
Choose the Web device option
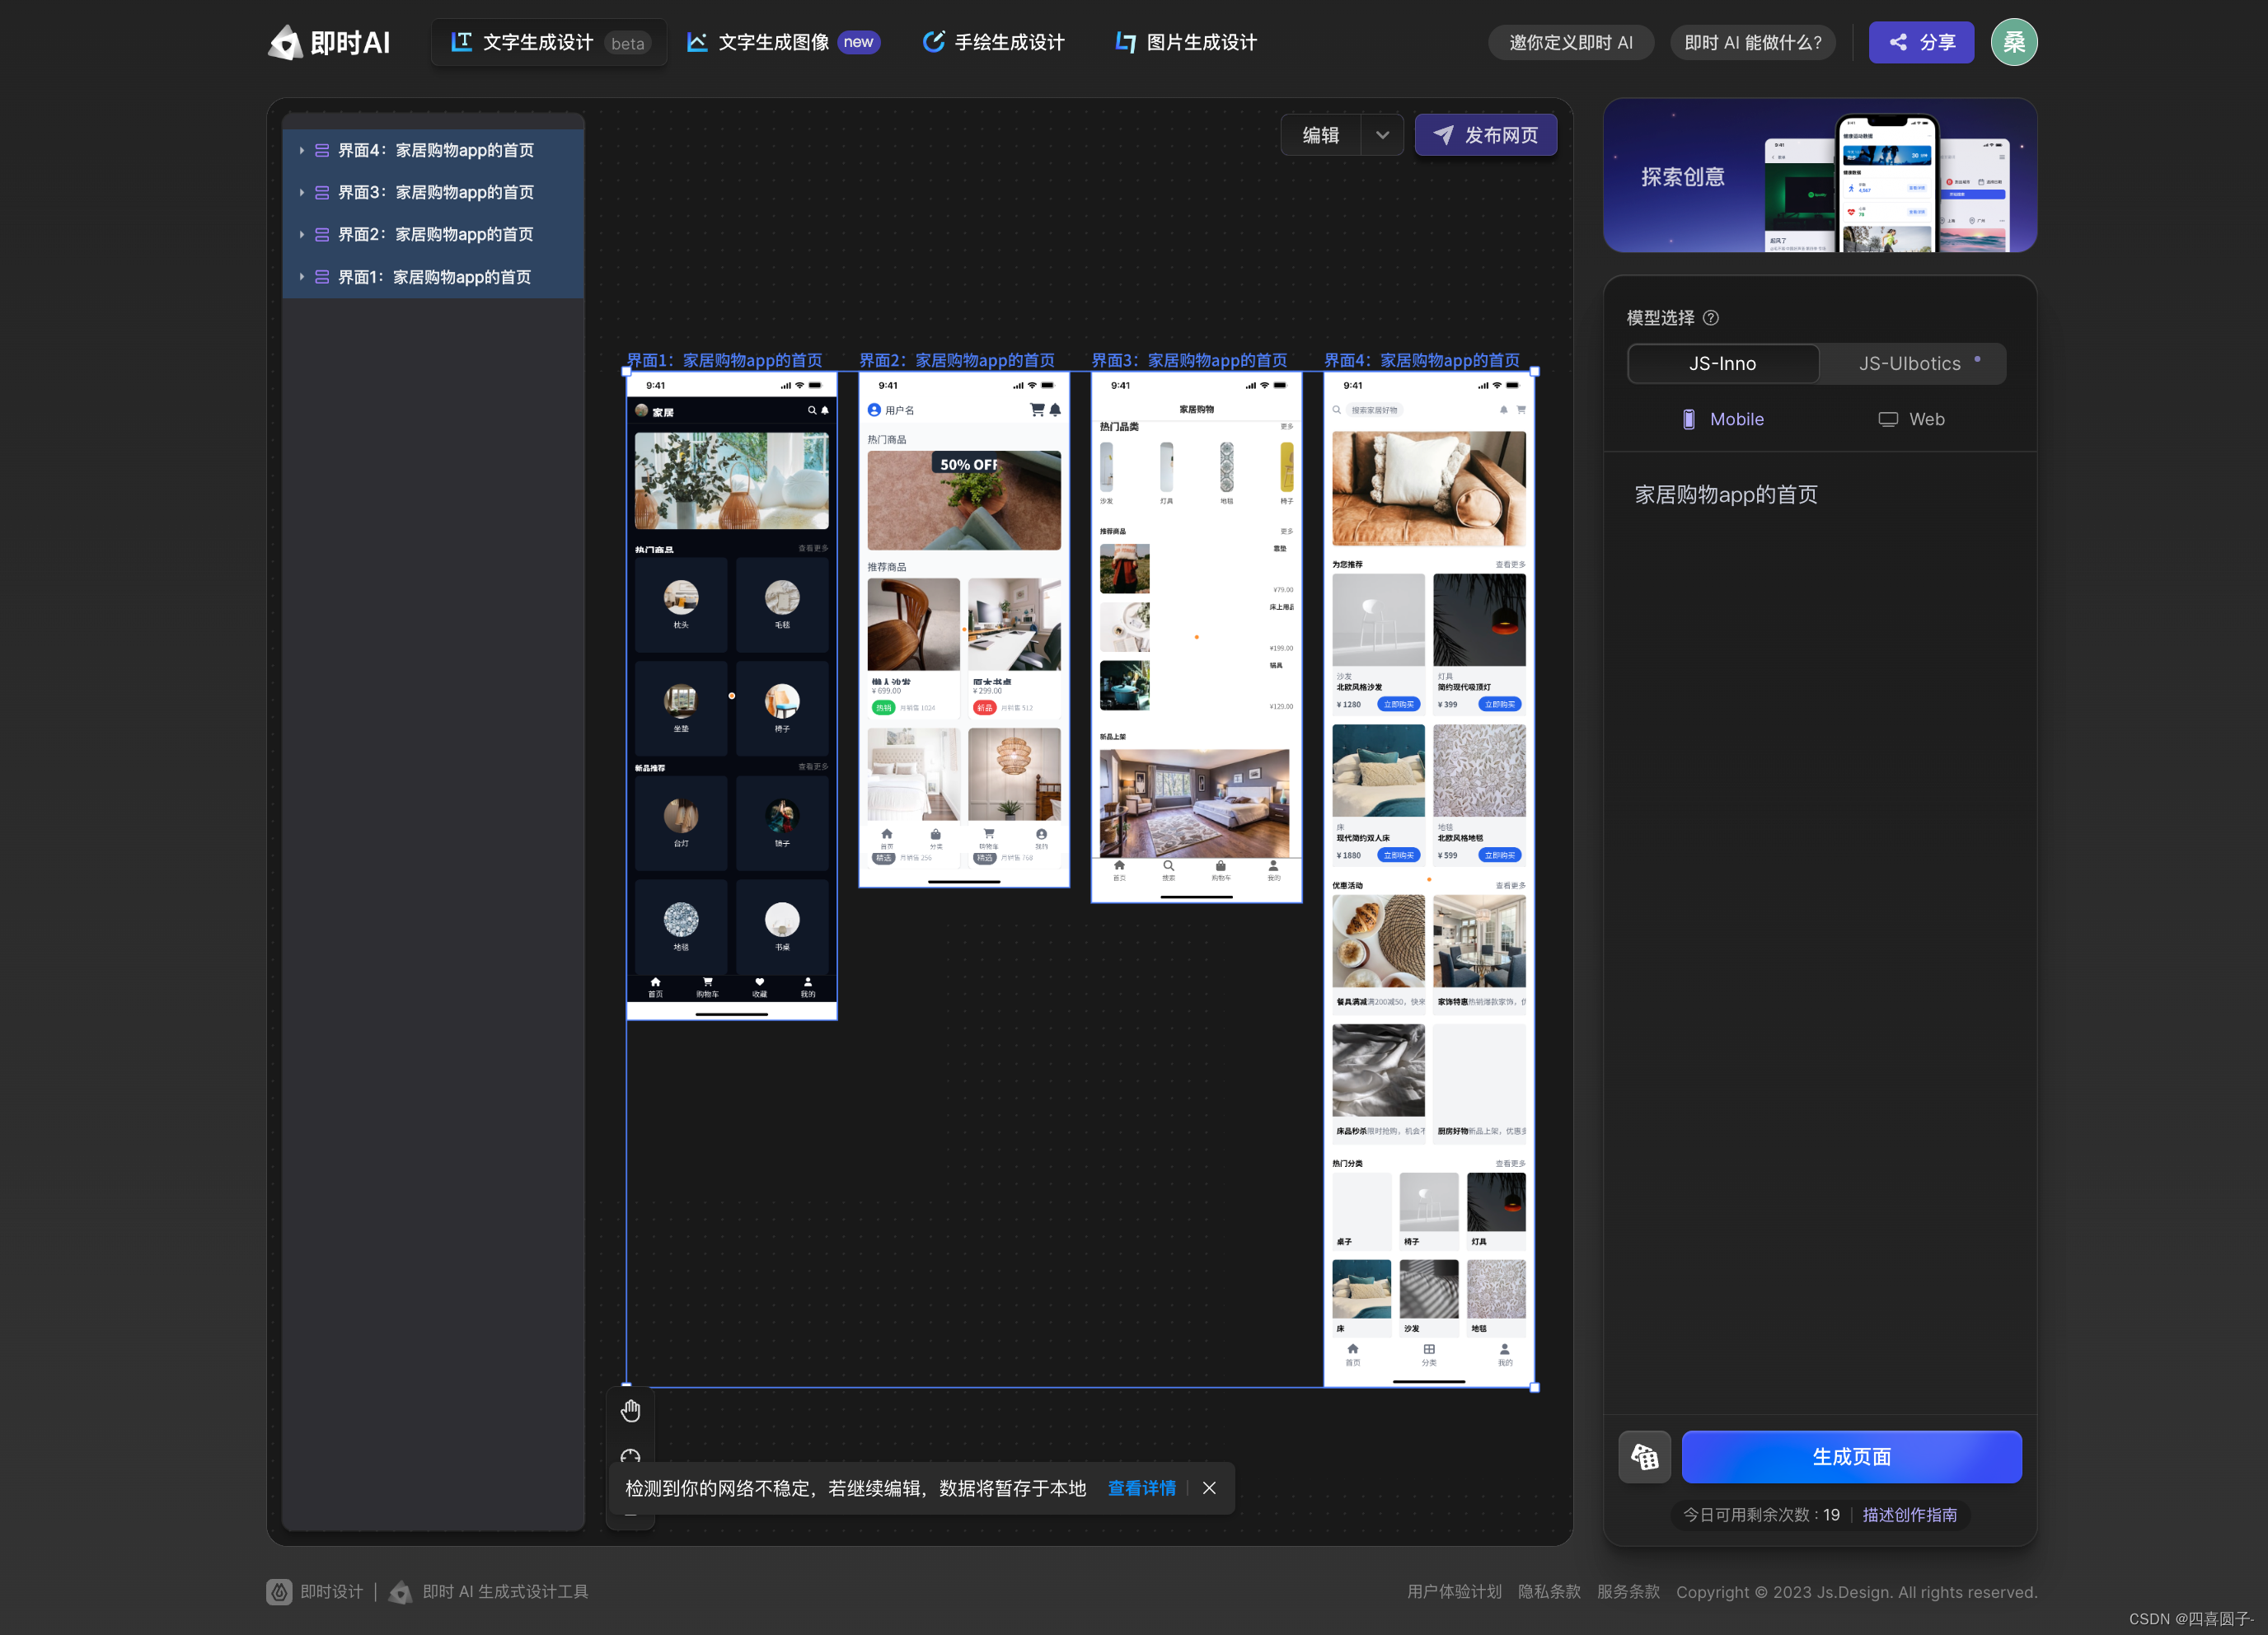[1911, 419]
